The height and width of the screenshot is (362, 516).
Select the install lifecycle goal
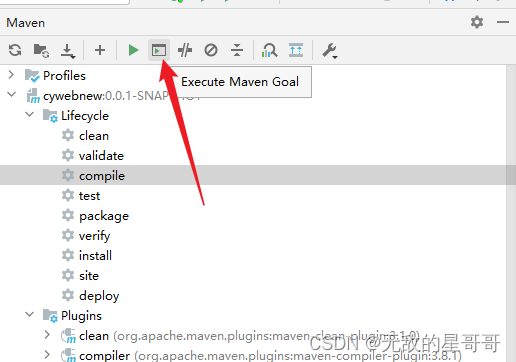tap(95, 256)
